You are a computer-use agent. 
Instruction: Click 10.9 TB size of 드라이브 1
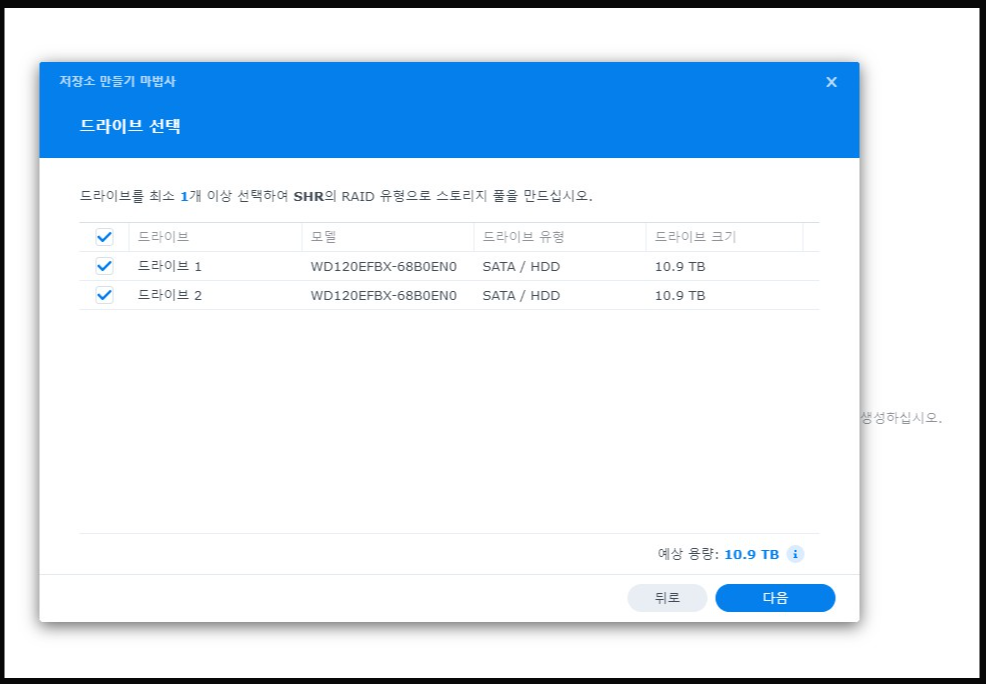[680, 267]
